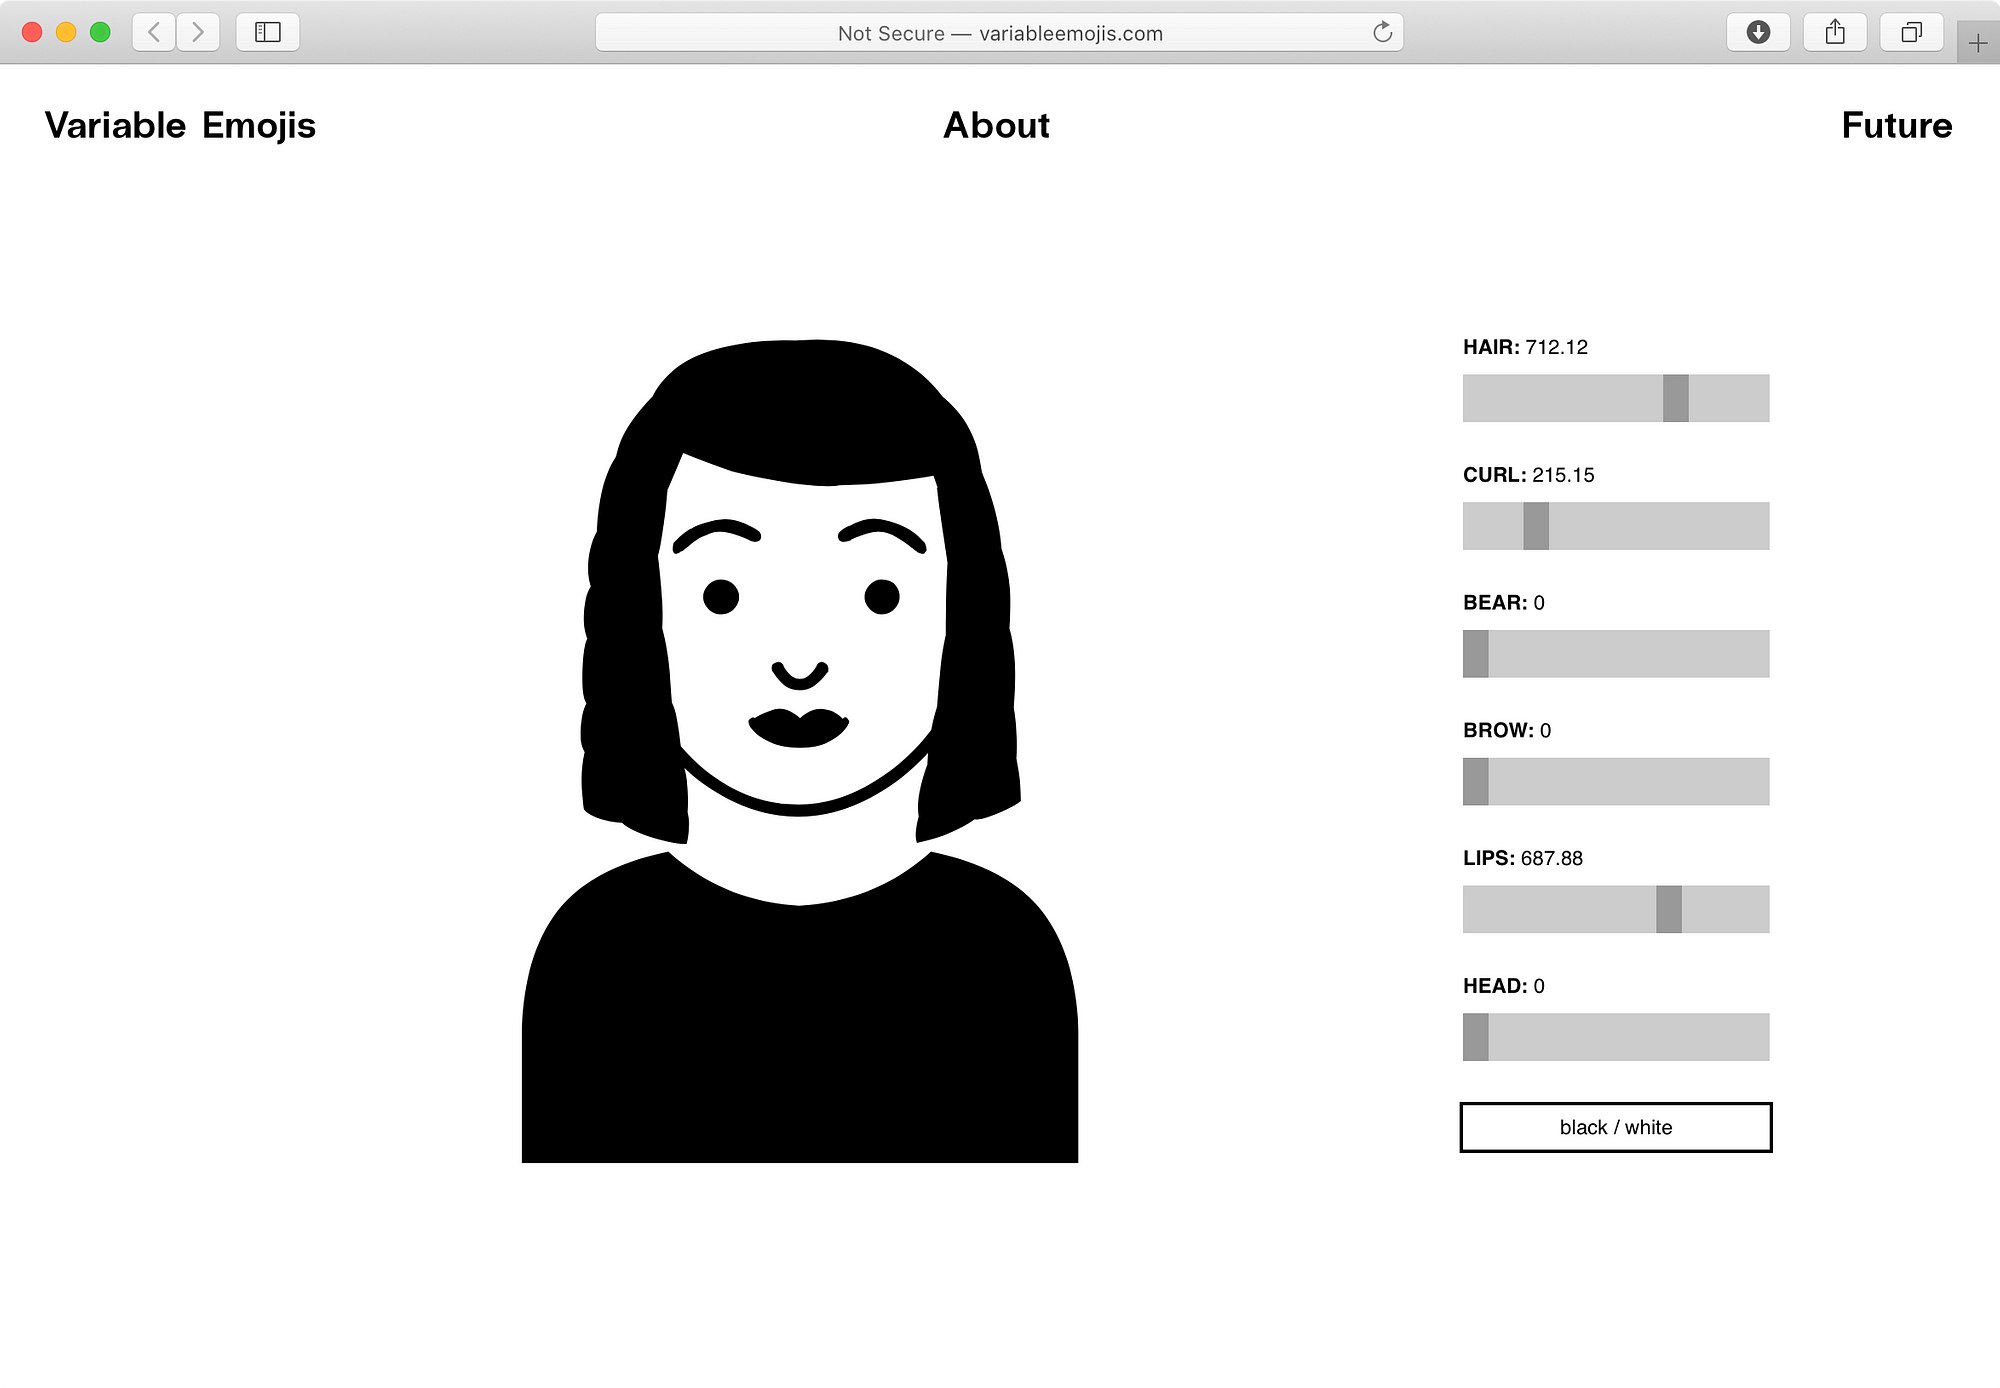2000x1388 pixels.
Task: Click the yellow minimize window button
Action: pyautogui.click(x=66, y=32)
